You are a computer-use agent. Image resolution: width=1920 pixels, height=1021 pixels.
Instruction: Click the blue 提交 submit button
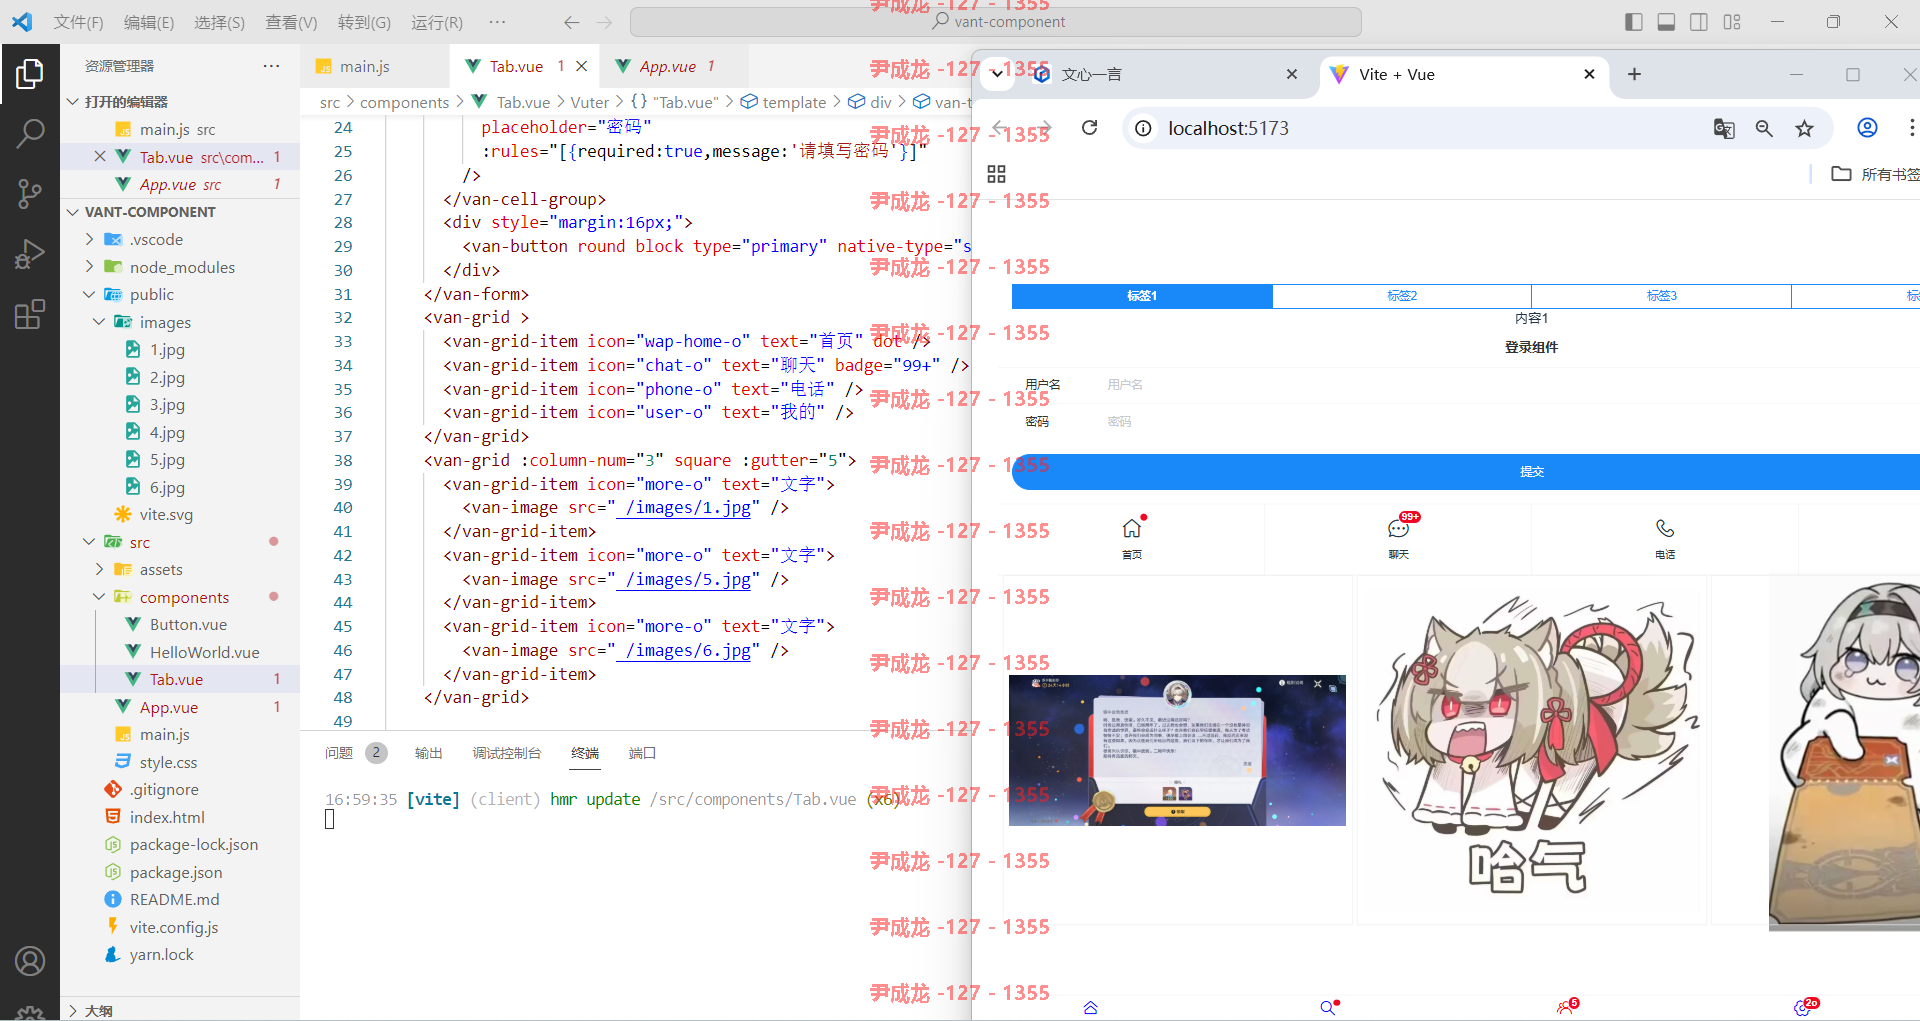1466,472
